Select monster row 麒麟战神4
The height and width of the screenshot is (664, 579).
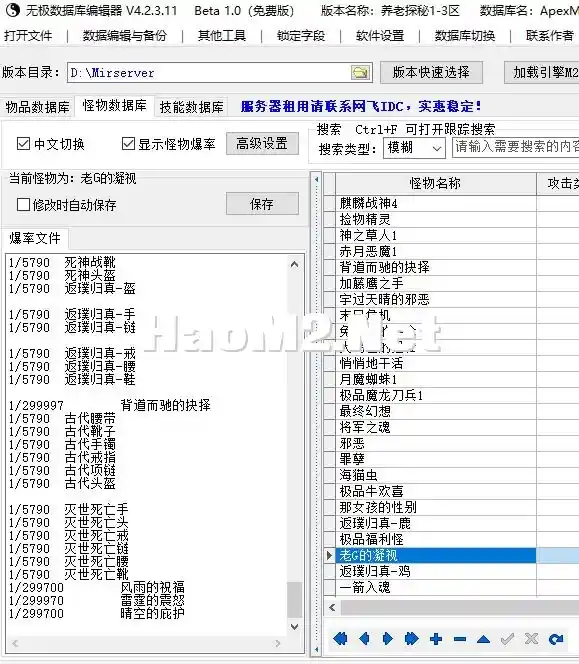point(436,203)
